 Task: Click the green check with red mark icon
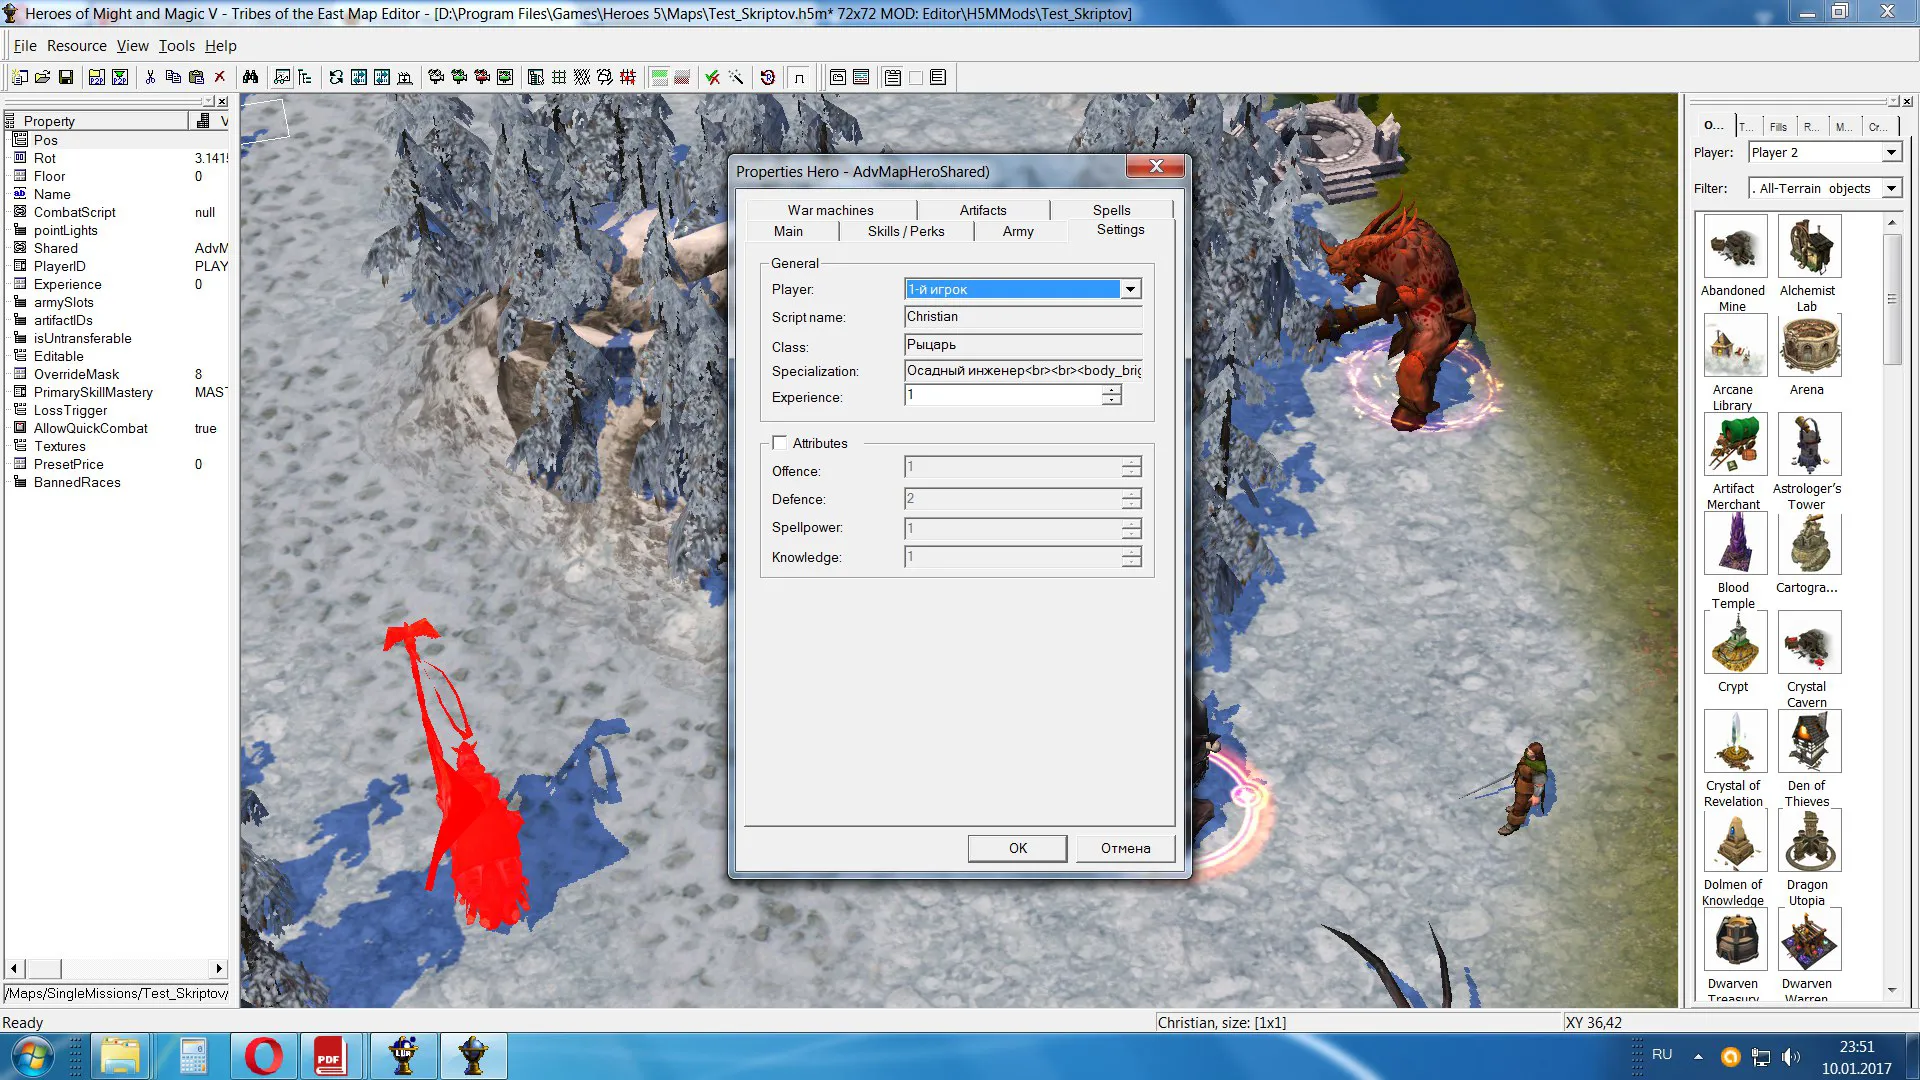(x=712, y=77)
